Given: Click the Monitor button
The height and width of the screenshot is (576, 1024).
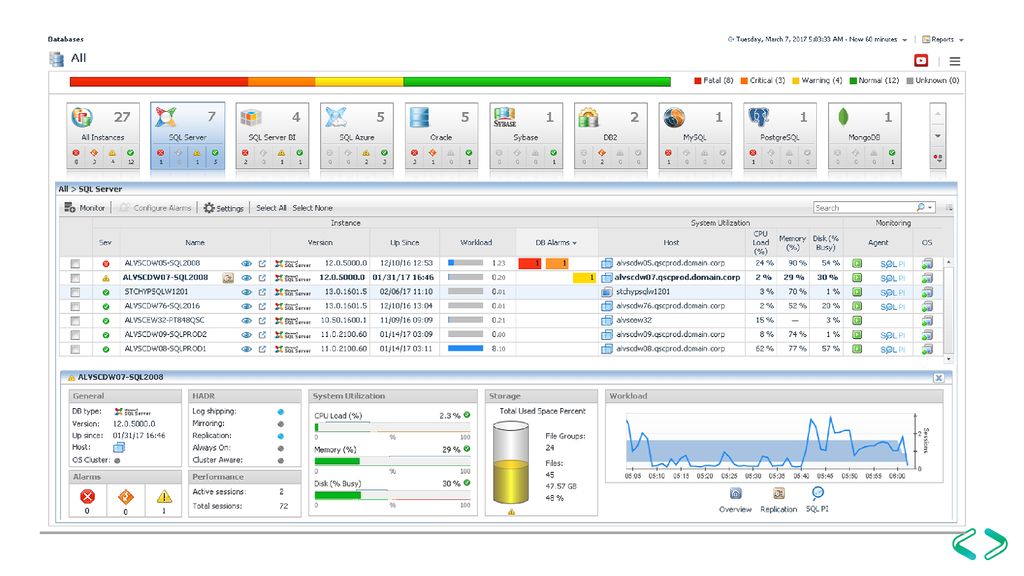Looking at the screenshot, I should (x=84, y=208).
